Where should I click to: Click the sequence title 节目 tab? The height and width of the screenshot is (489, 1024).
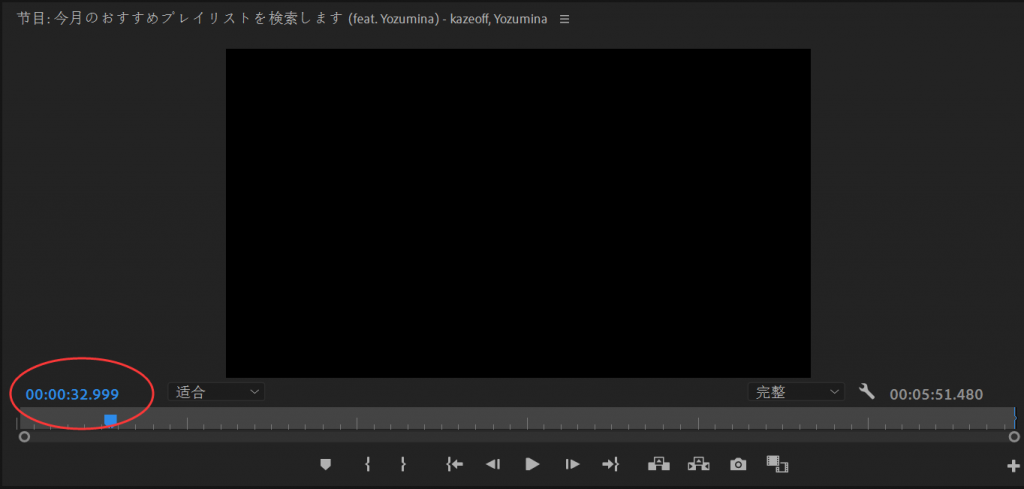click(x=281, y=20)
